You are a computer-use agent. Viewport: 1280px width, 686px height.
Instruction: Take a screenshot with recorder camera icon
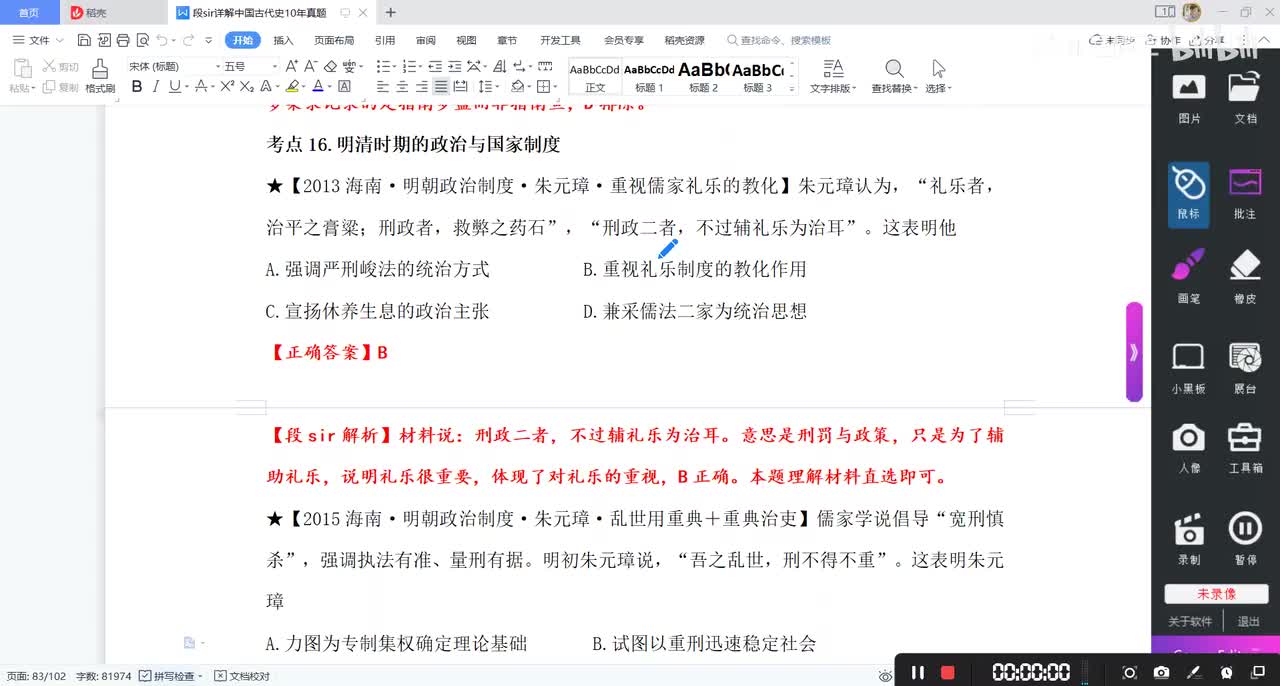1161,672
